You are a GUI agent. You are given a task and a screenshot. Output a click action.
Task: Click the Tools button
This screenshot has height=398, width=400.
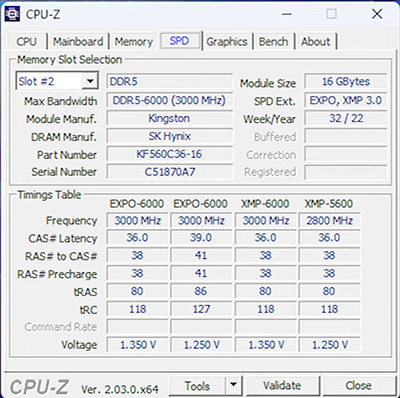tap(197, 386)
